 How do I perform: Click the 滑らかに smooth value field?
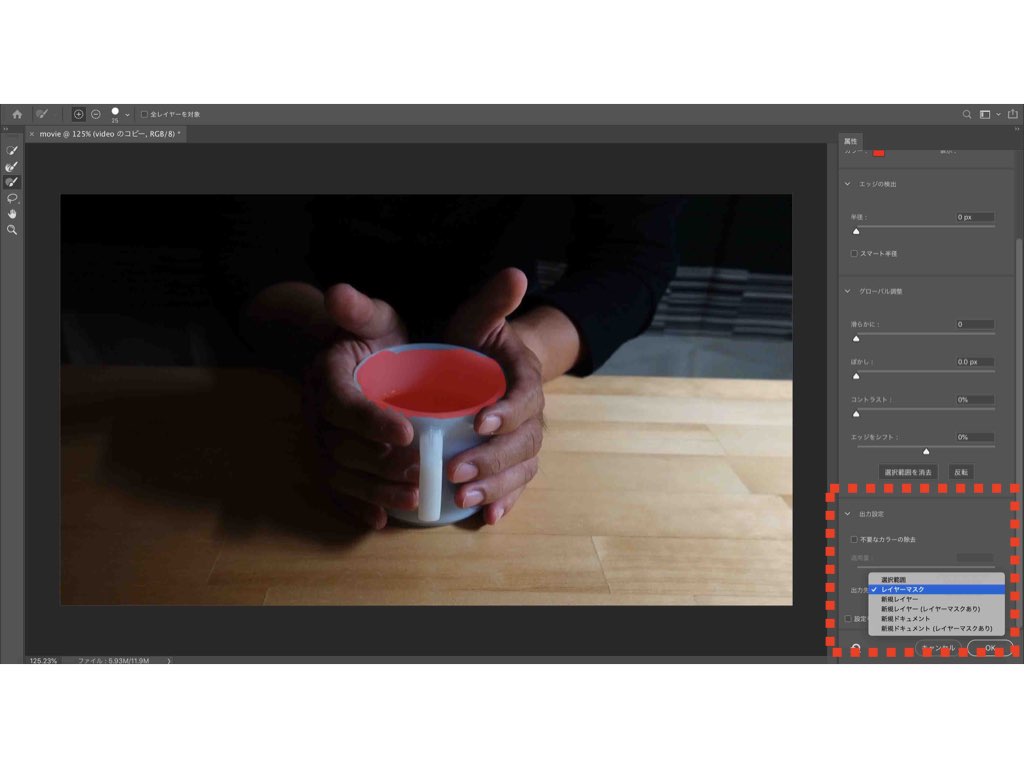pyautogui.click(x=975, y=324)
